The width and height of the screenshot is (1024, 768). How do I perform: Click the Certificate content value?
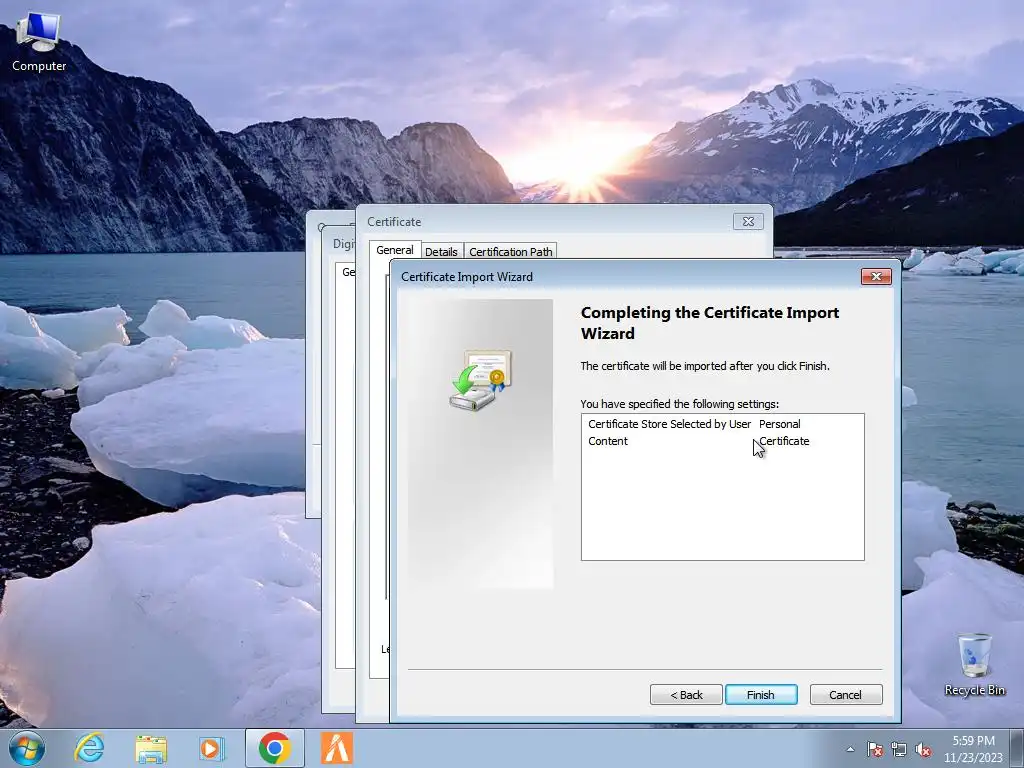784,441
